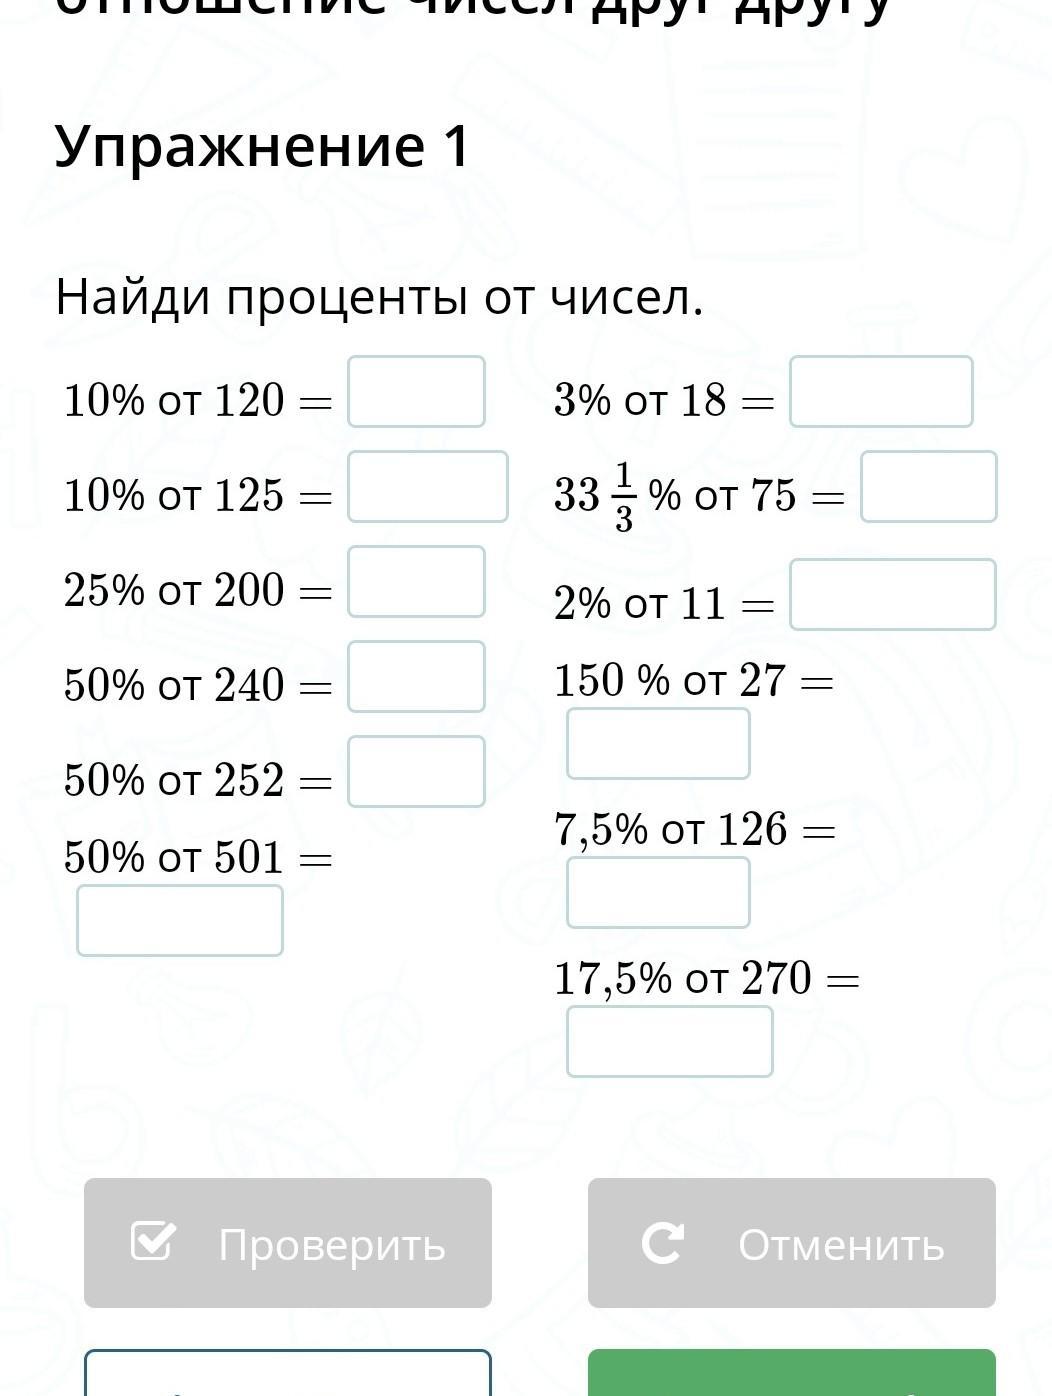Click answer field under 7,5% от 126
Screen dimensions: 1052x1396
(658, 893)
